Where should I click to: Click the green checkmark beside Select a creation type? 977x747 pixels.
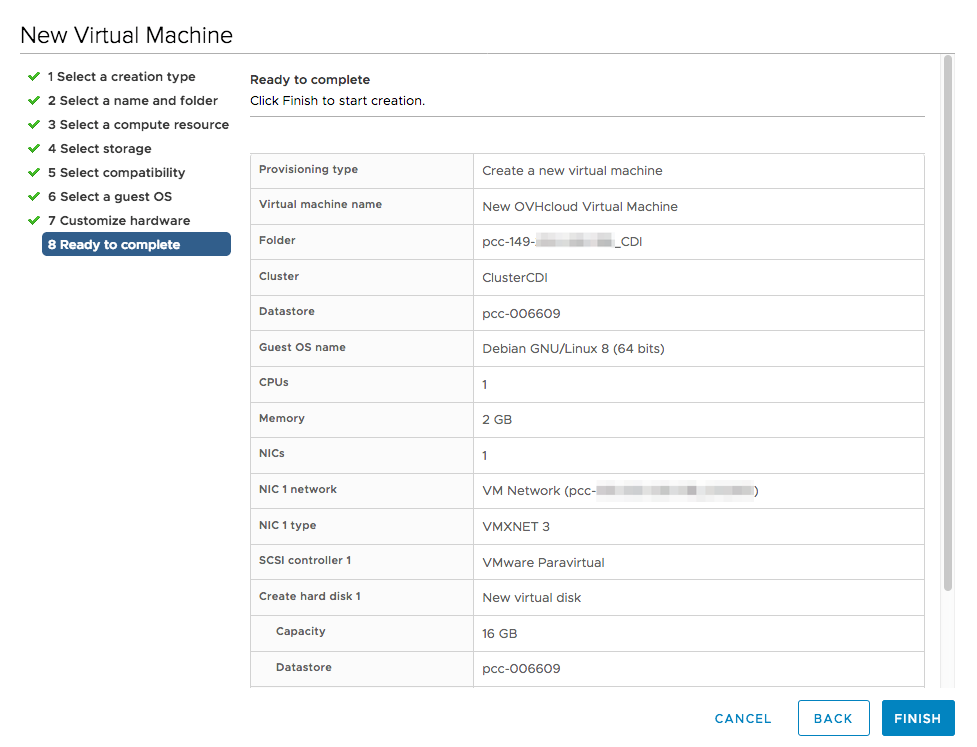click(x=34, y=77)
